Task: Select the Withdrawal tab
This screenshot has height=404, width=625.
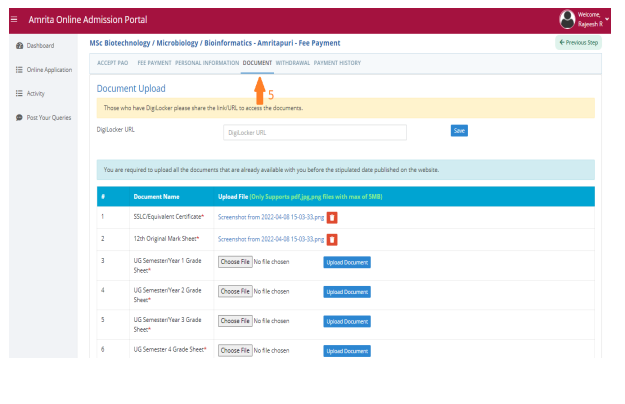Action: point(292,63)
